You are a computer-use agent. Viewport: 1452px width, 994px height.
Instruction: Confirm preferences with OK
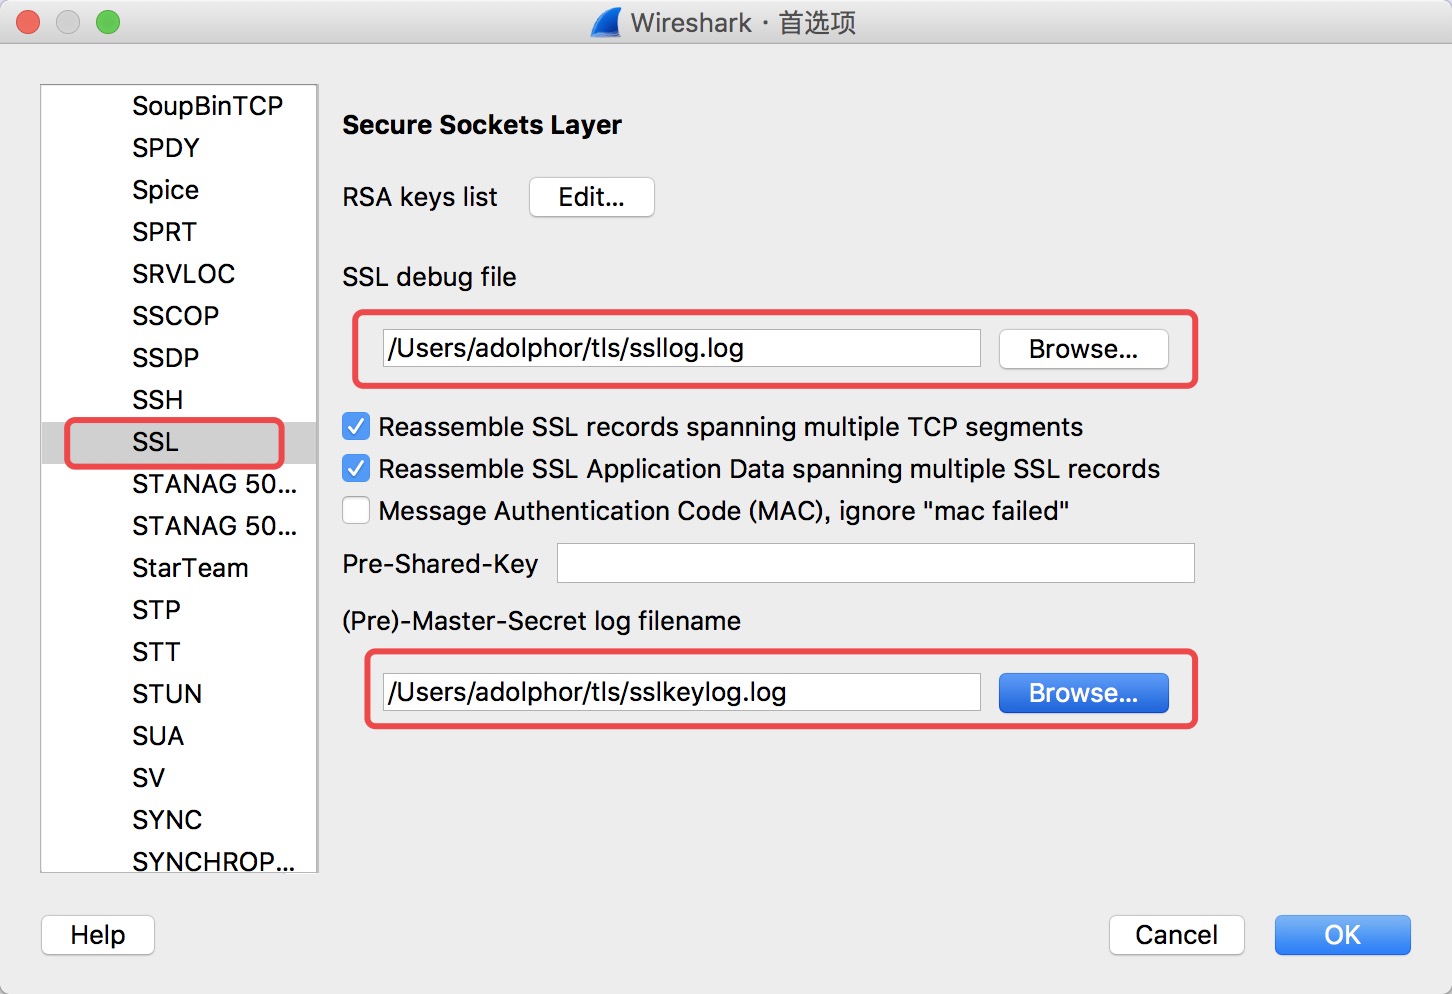(x=1342, y=935)
